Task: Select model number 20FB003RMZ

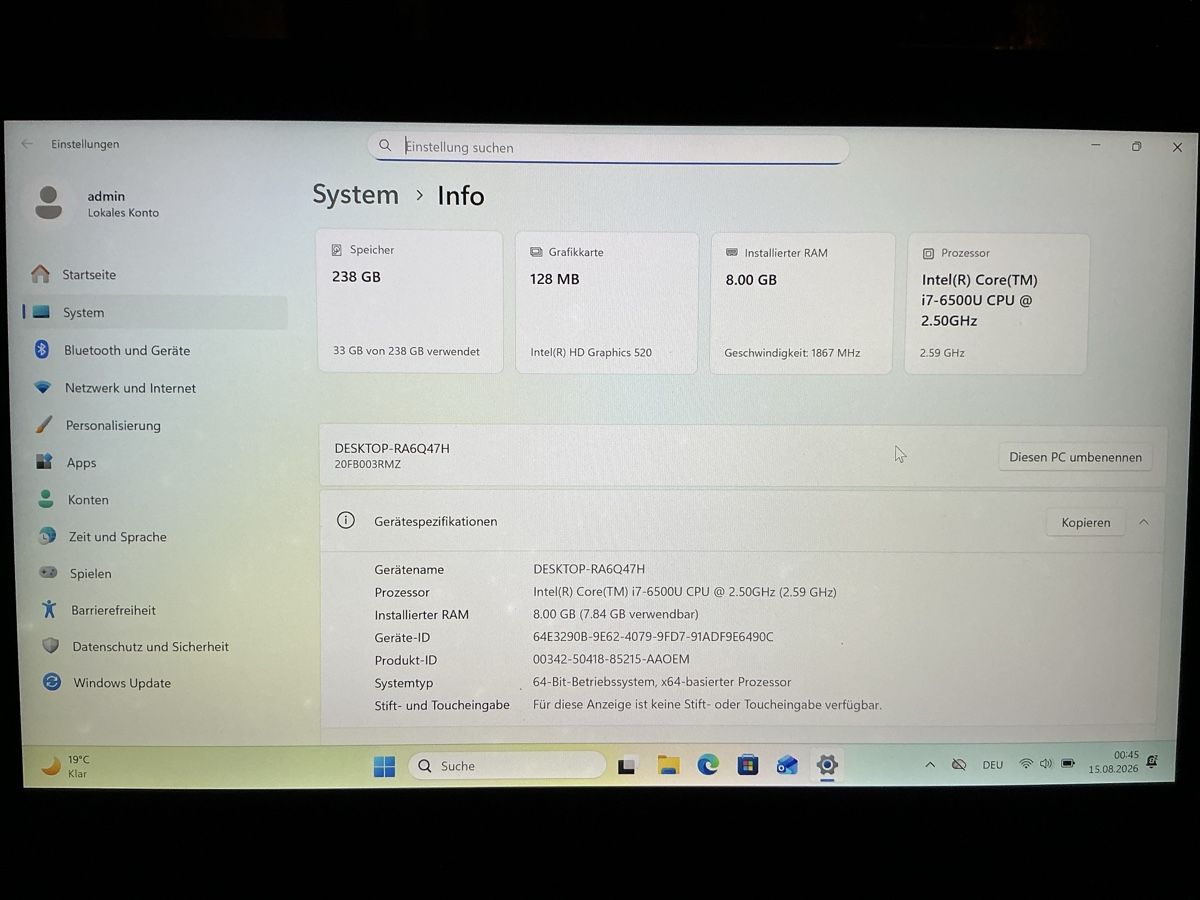Action: pos(367,465)
